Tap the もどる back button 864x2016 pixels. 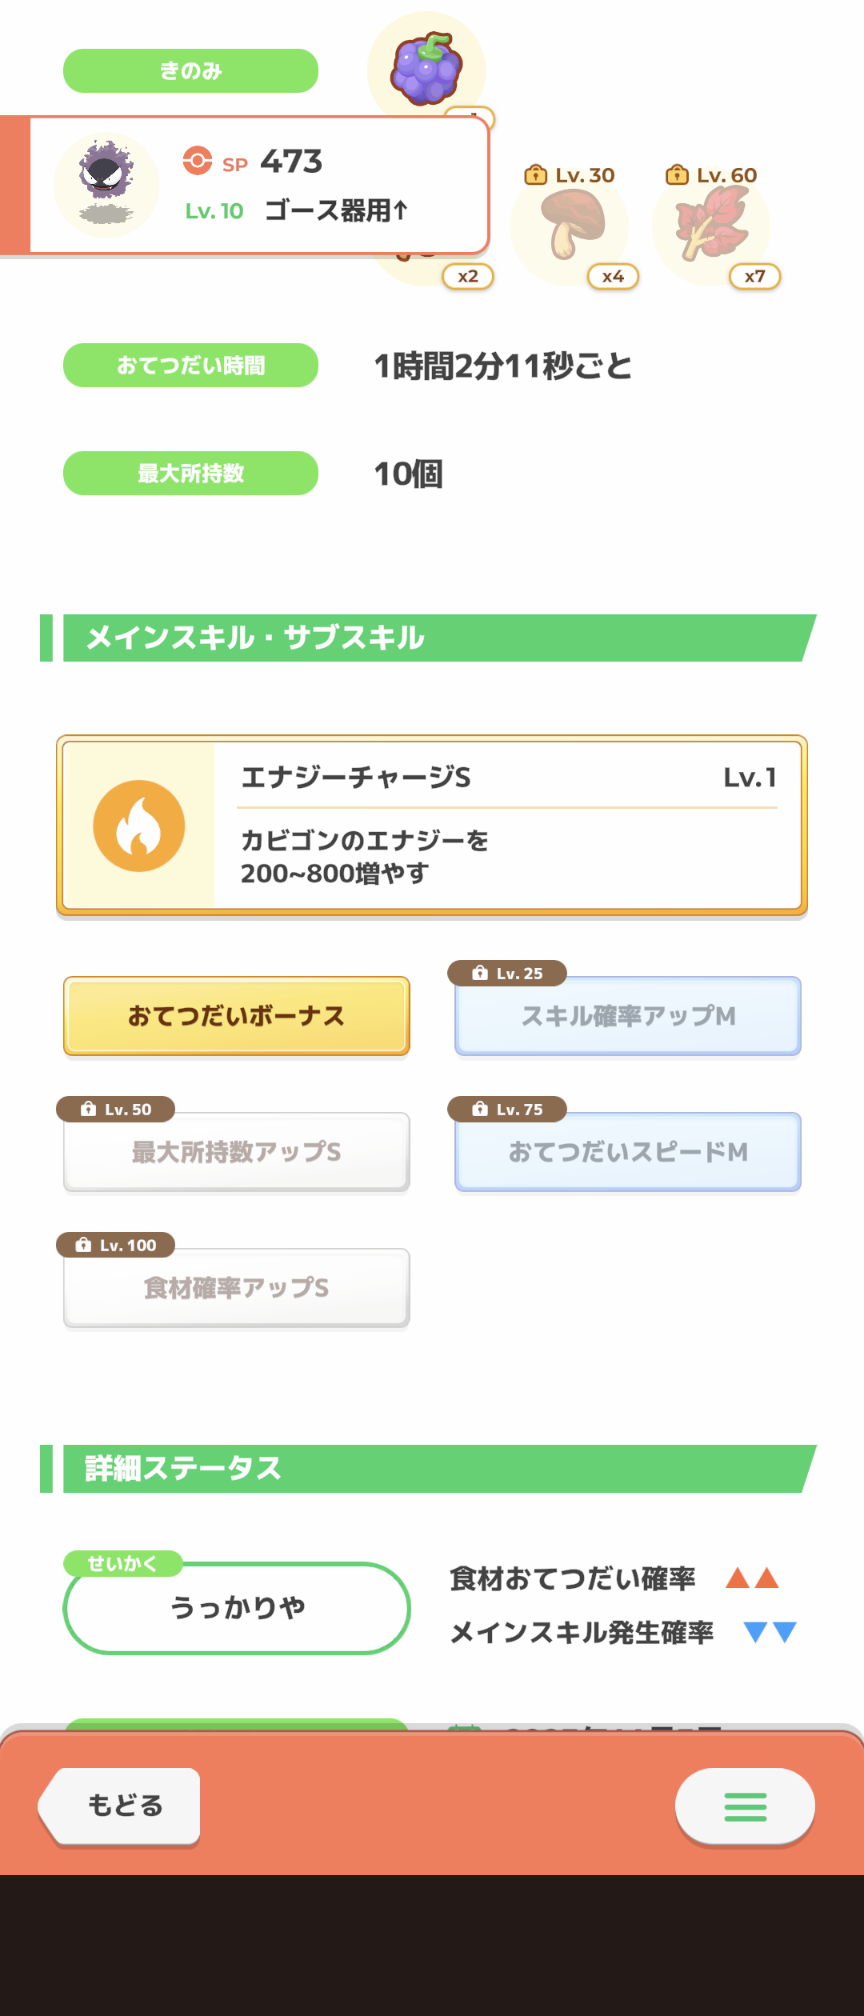120,1805
